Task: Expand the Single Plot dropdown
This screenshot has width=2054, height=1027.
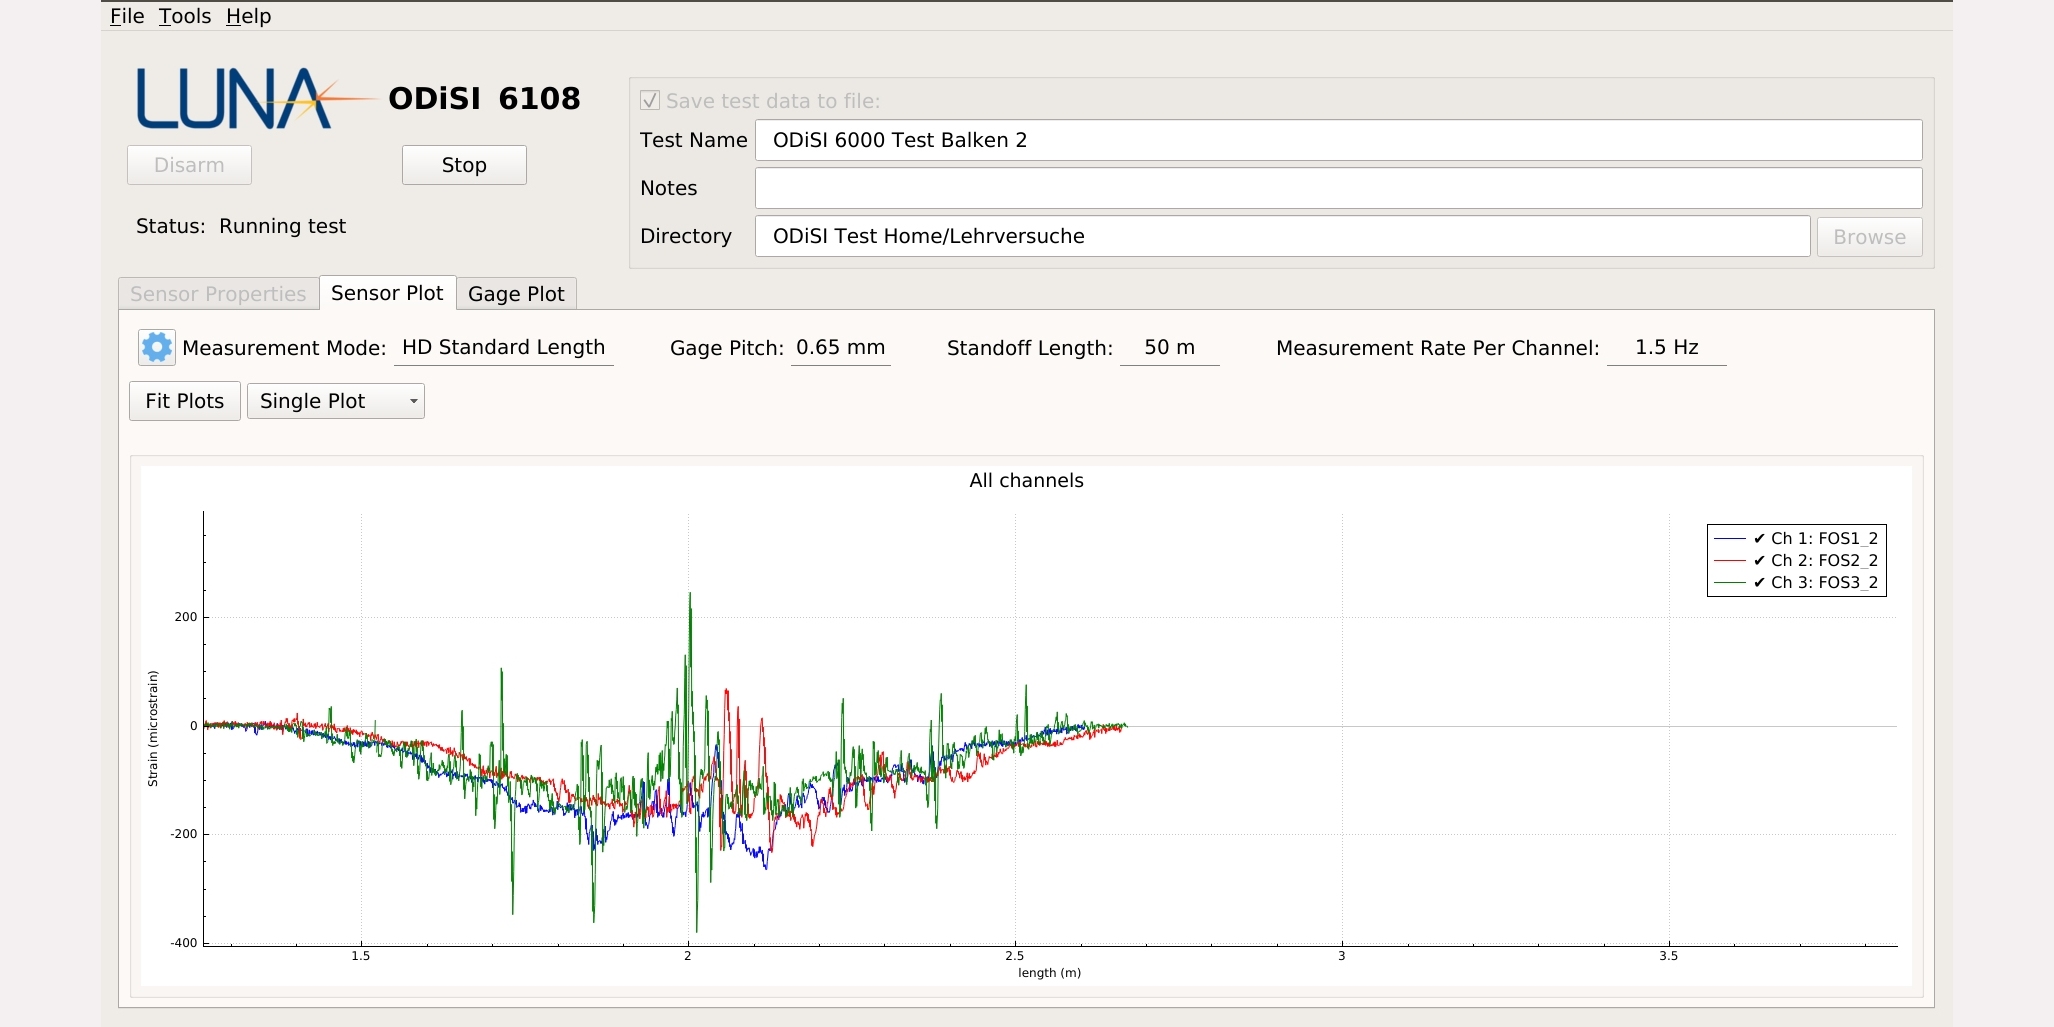Action: [336, 401]
